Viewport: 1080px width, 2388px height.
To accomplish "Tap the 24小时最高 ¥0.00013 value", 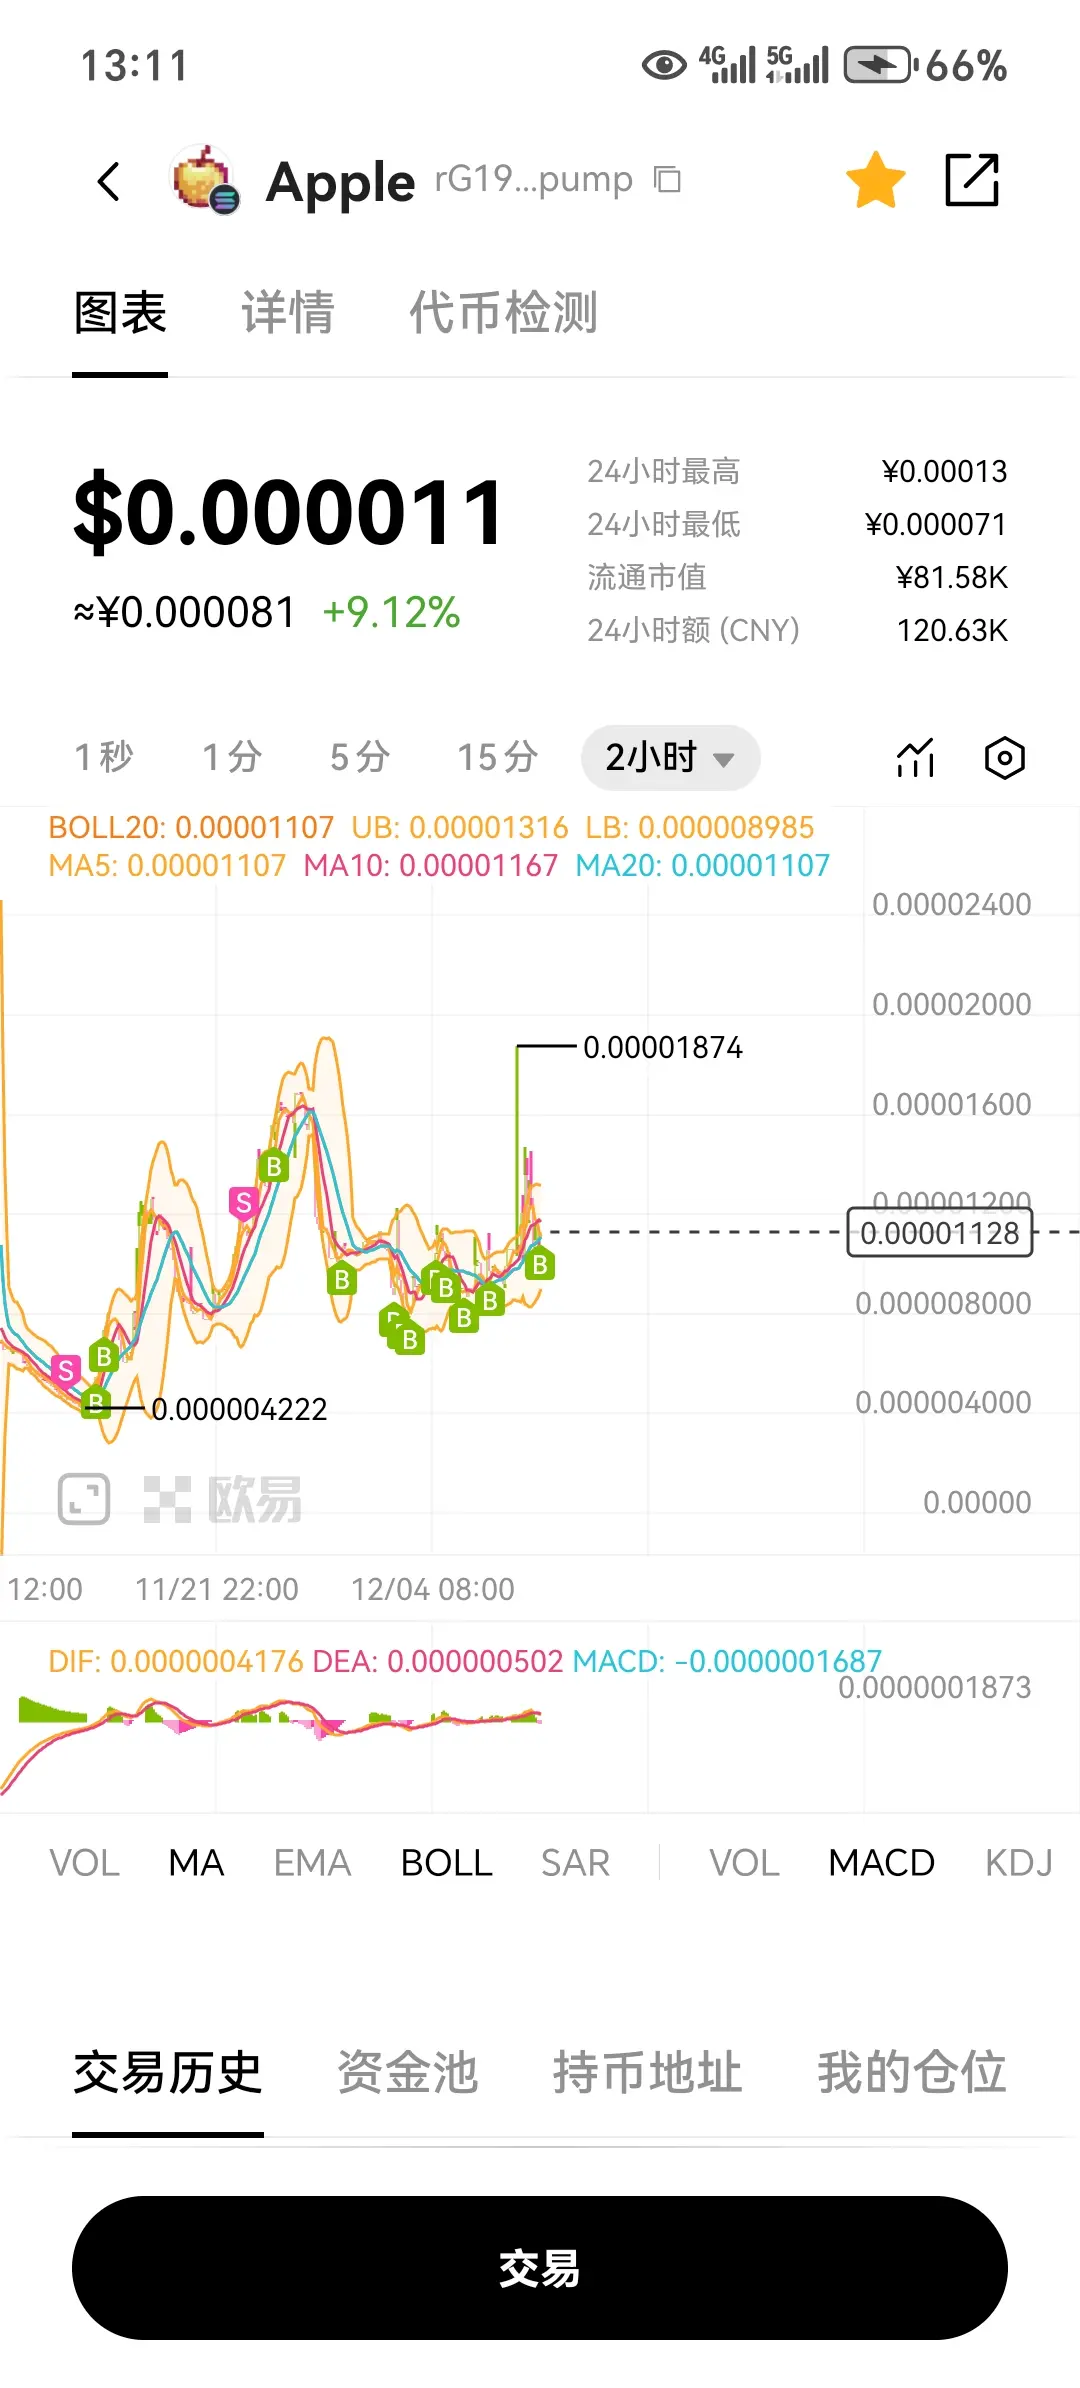I will (945, 471).
